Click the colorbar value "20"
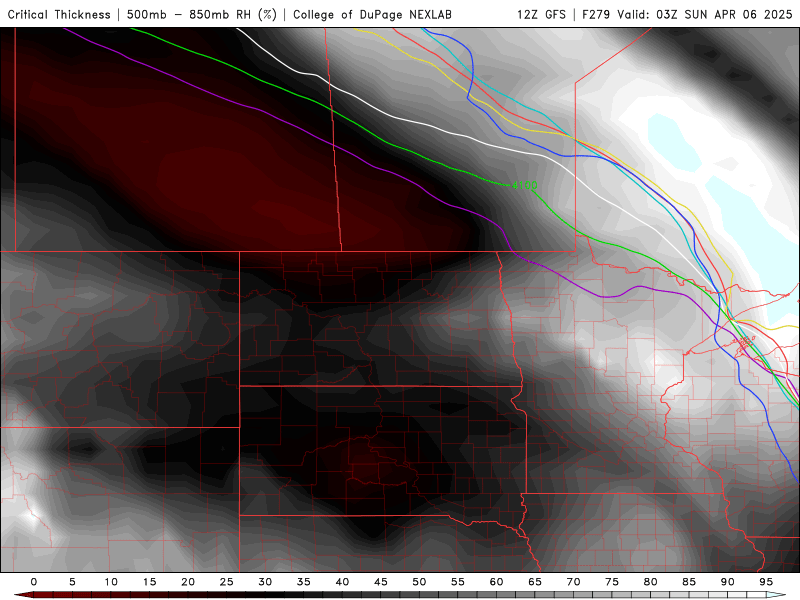 coord(188,582)
